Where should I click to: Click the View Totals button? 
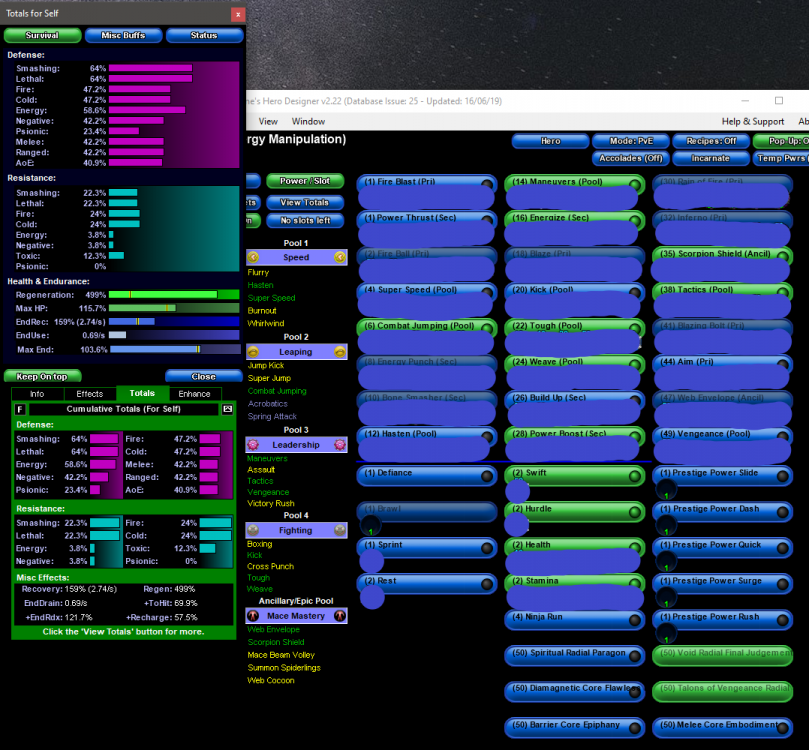tap(304, 202)
